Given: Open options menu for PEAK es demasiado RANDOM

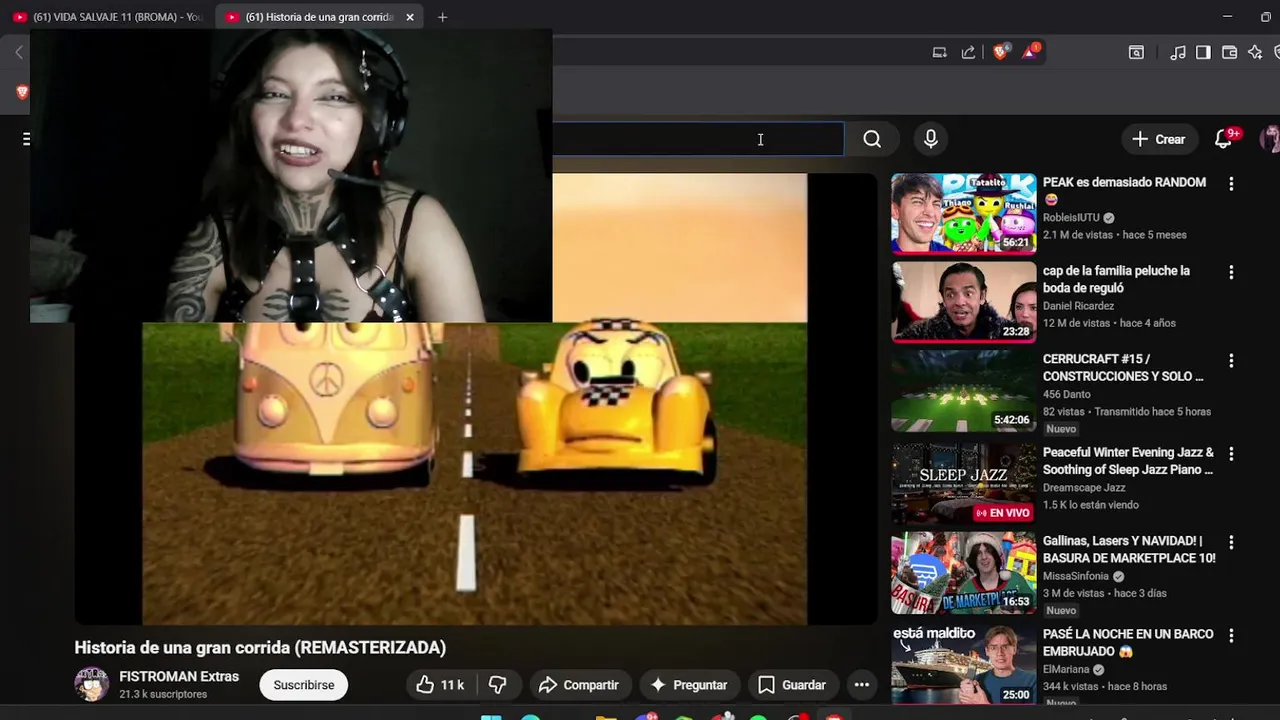Looking at the screenshot, I should (x=1231, y=184).
